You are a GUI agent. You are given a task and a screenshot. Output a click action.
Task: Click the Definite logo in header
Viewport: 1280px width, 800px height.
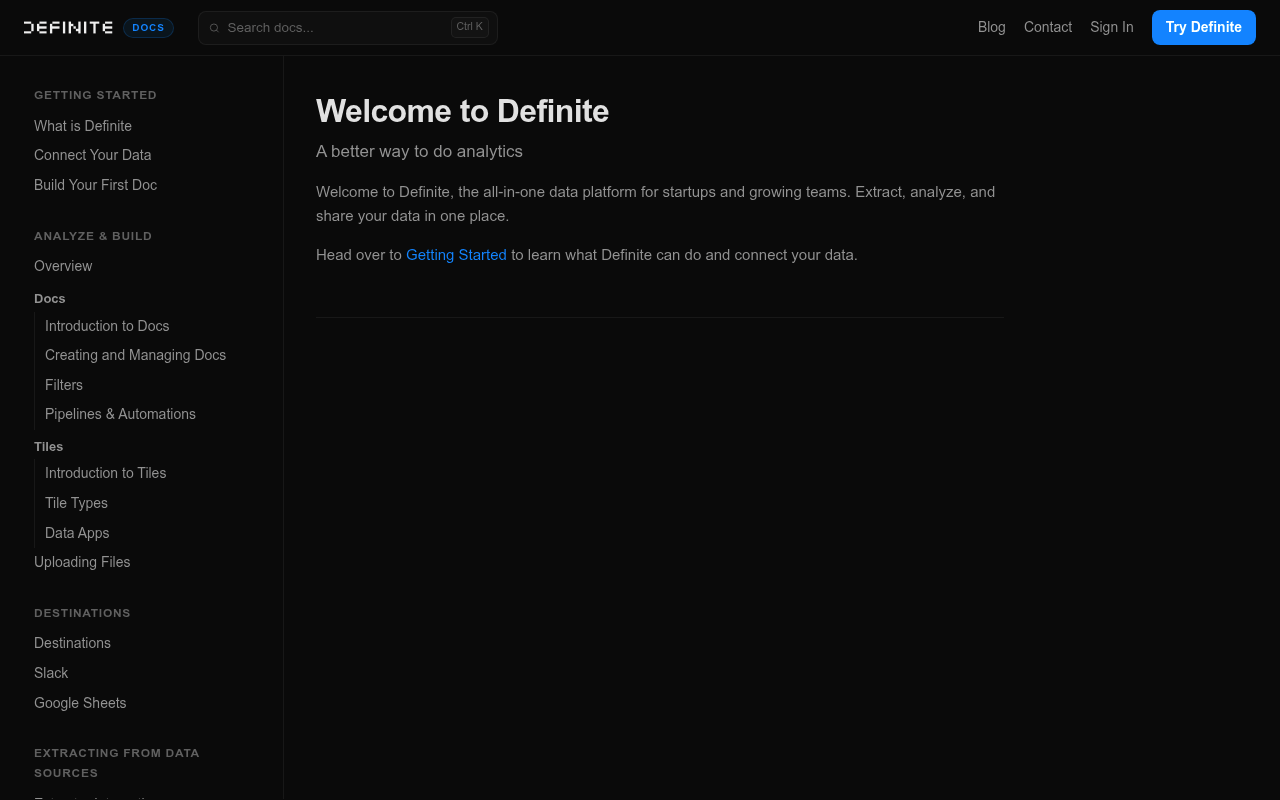point(68,27)
